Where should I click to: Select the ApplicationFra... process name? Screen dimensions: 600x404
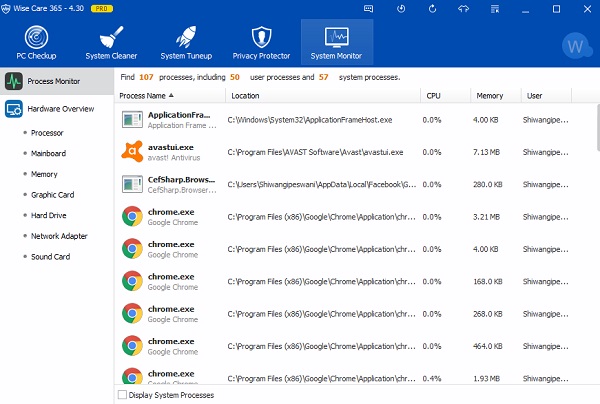(x=179, y=115)
